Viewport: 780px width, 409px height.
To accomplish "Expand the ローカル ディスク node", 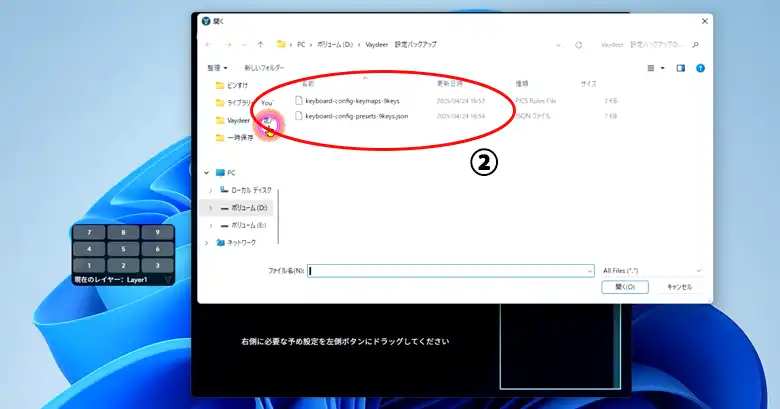I will [210, 191].
